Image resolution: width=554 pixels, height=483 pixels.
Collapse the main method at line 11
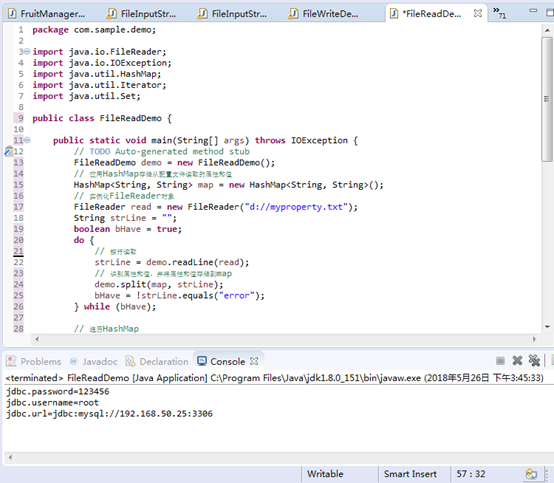pyautogui.click(x=27, y=140)
